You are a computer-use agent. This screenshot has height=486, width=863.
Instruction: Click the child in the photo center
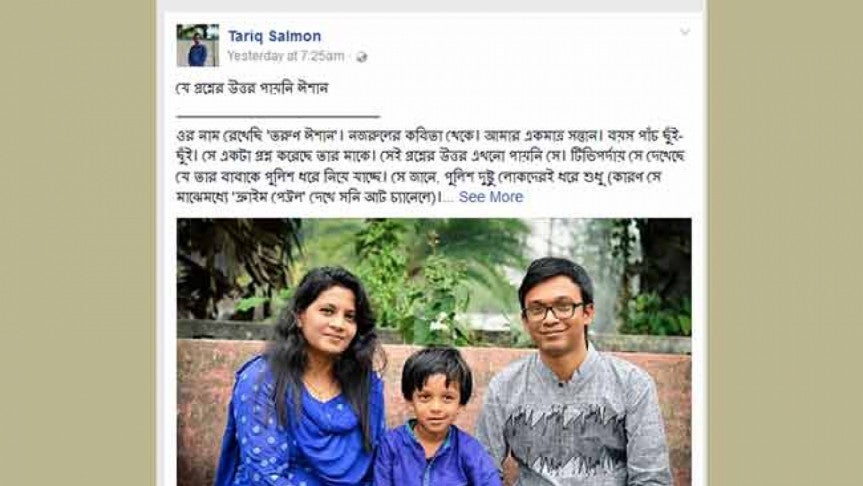pyautogui.click(x=435, y=417)
